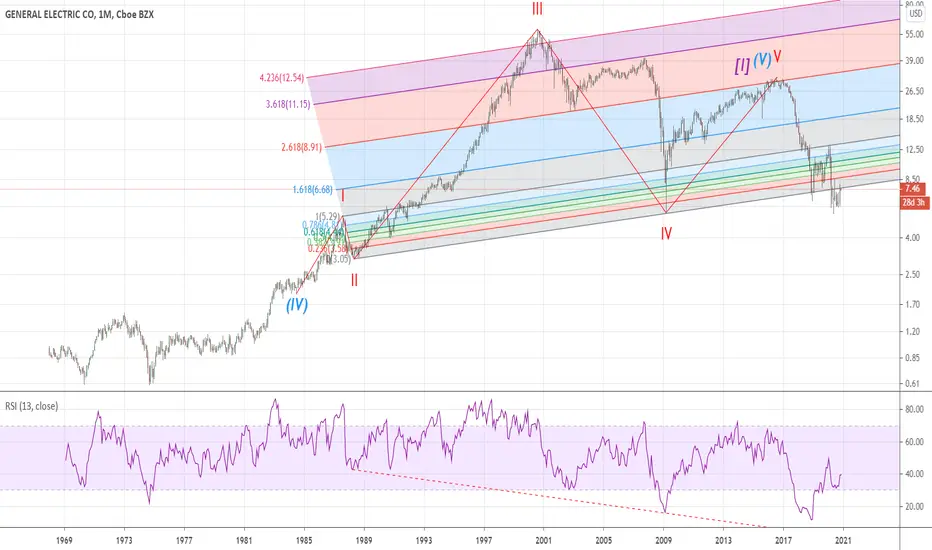
Task: Click the RSI 20.00 axis value
Action: [915, 507]
